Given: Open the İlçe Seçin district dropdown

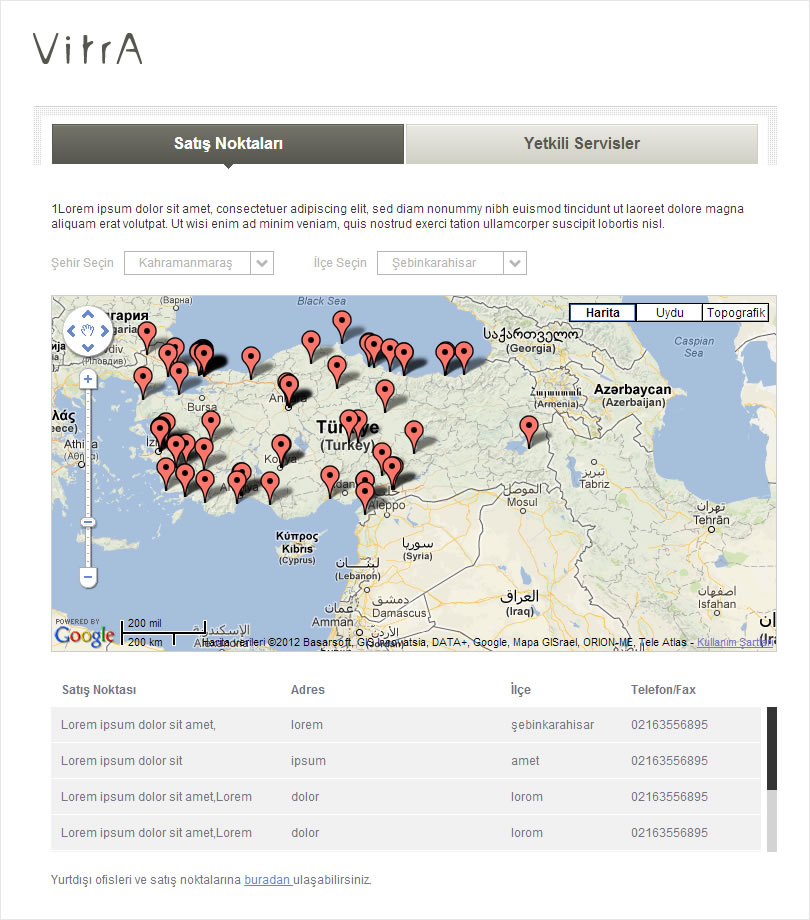Looking at the screenshot, I should pos(451,263).
